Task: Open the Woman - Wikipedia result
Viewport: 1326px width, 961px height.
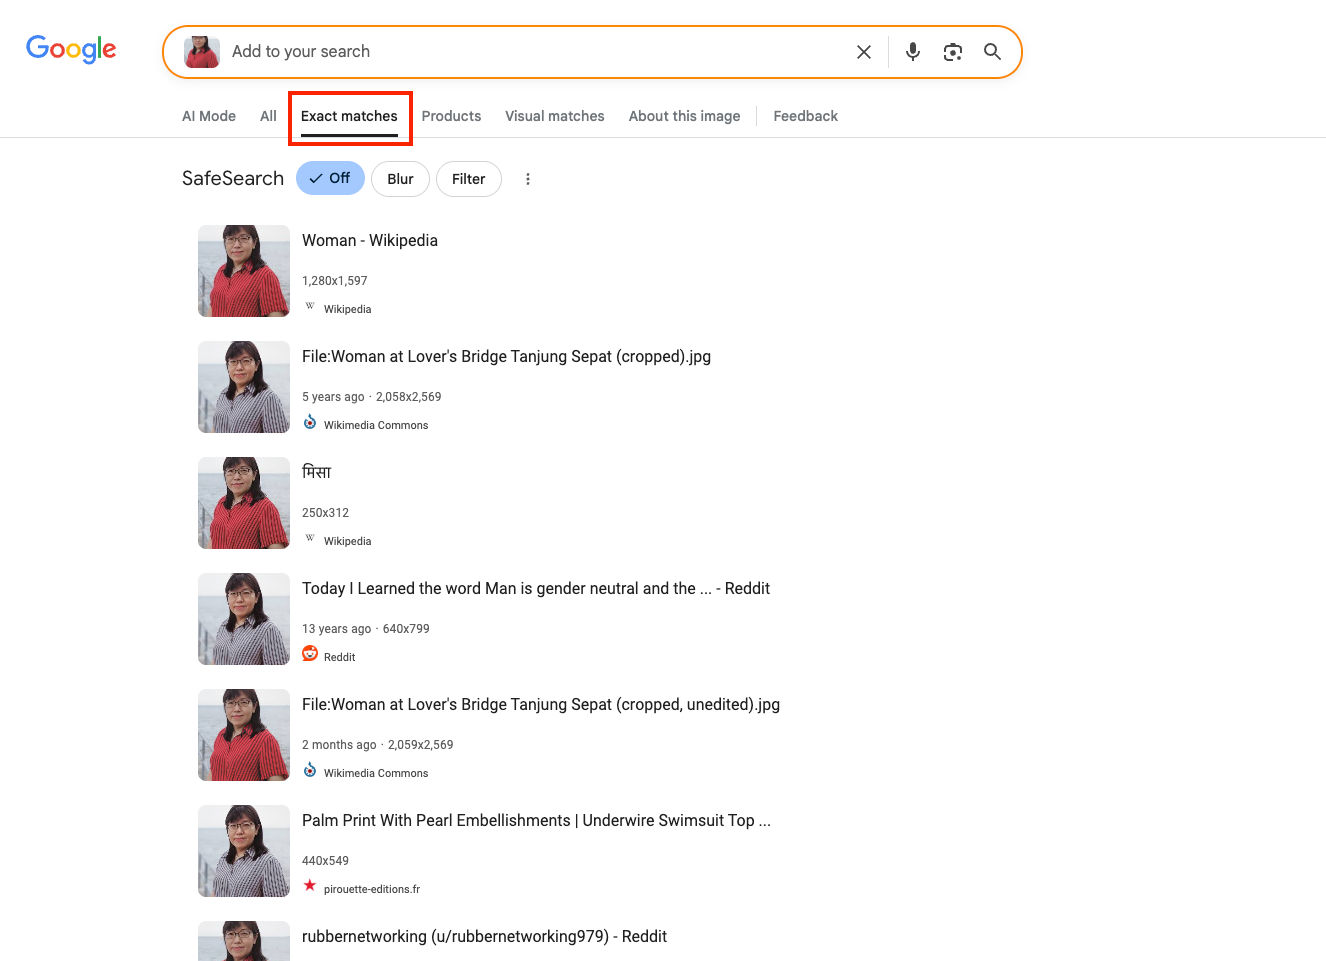Action: tap(370, 241)
